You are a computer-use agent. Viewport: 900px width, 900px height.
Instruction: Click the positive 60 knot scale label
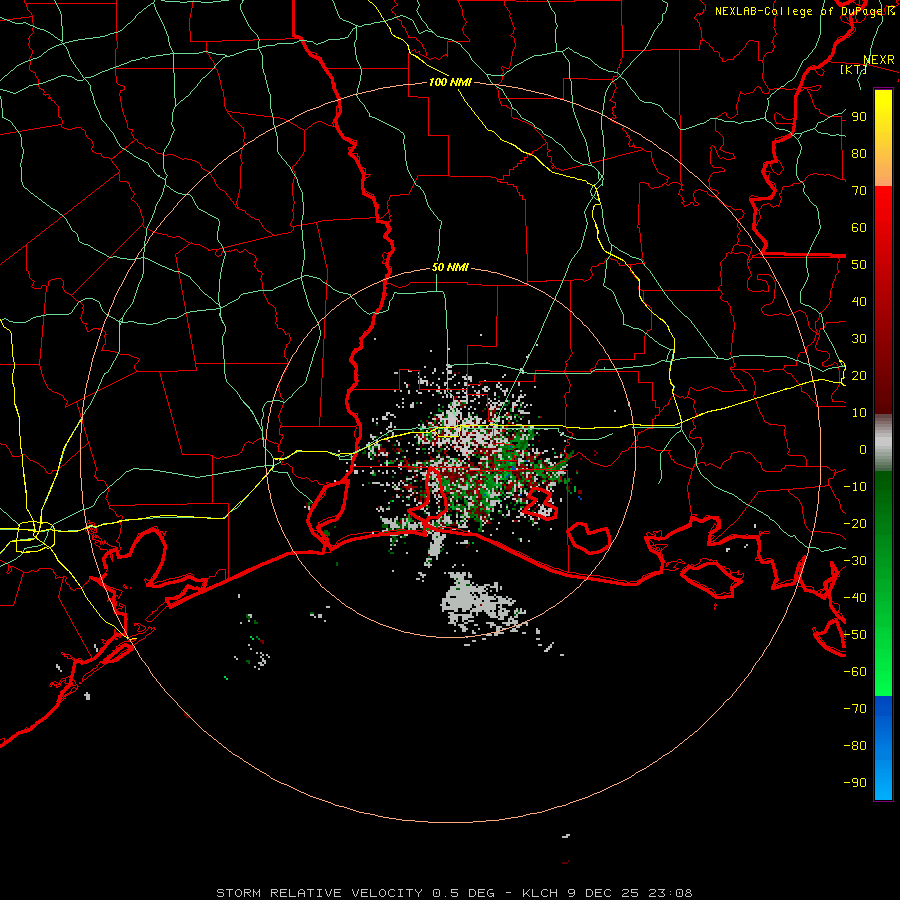[859, 228]
